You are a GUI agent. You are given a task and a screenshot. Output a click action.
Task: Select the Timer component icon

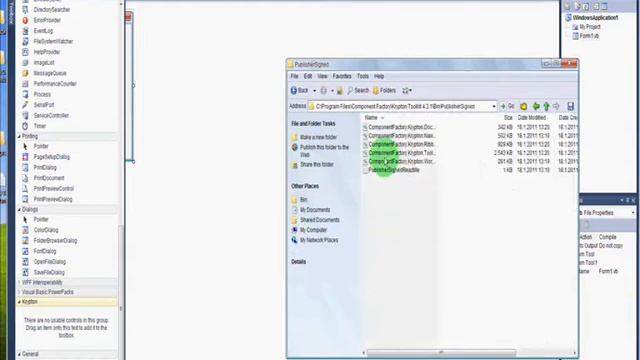pos(25,126)
